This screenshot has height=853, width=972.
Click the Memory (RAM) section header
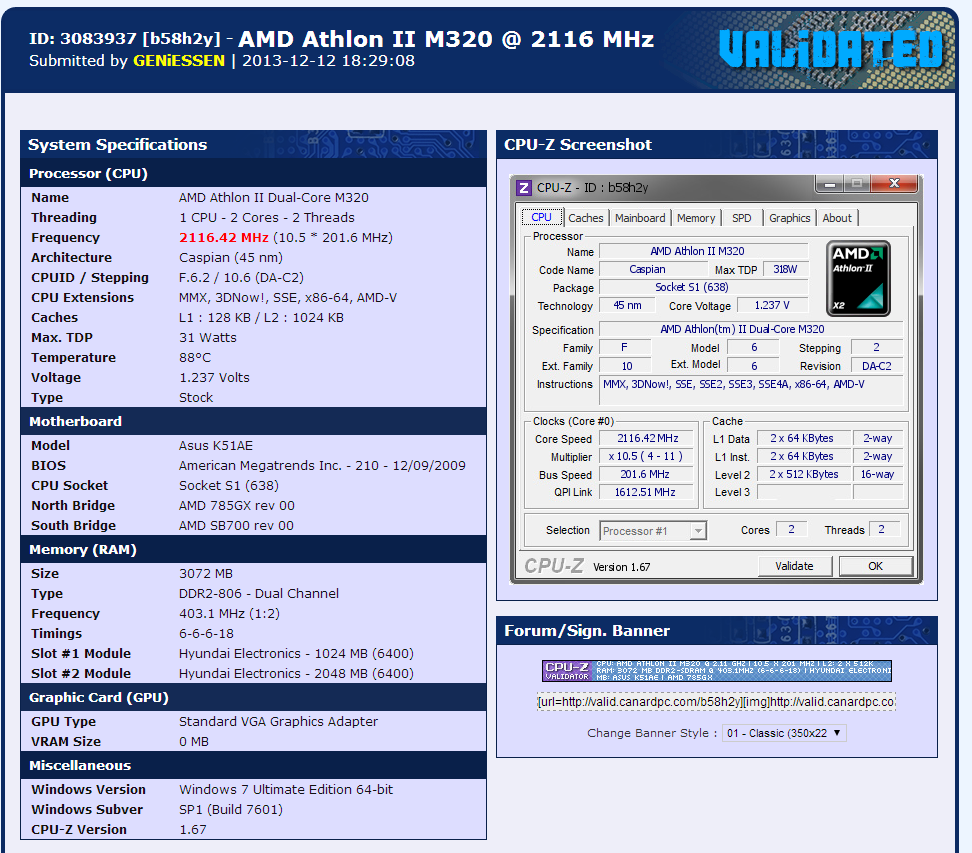pos(254,549)
